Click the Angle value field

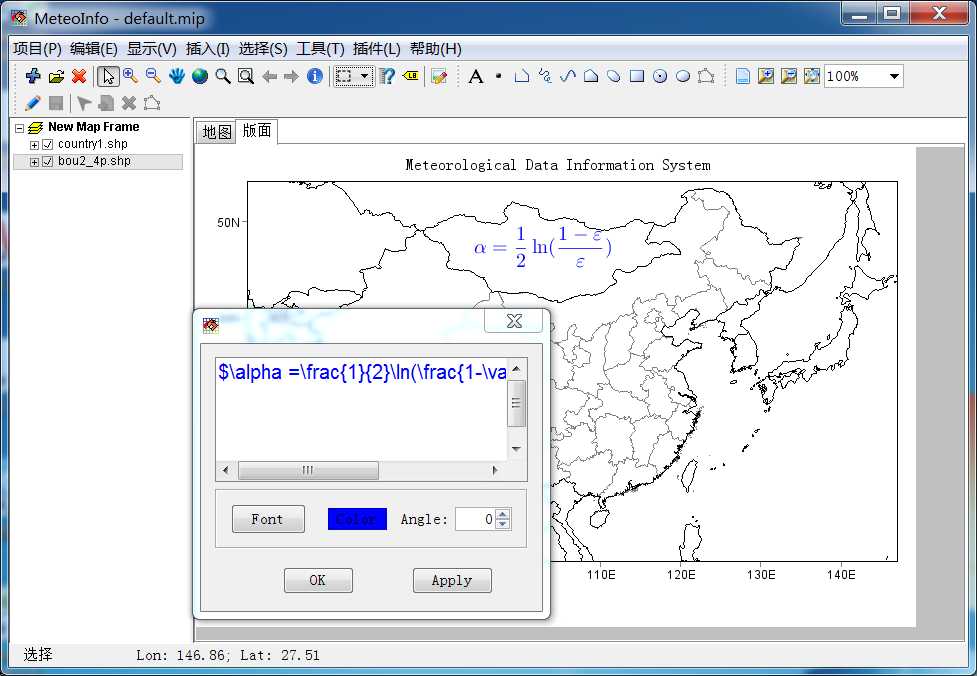tap(476, 519)
